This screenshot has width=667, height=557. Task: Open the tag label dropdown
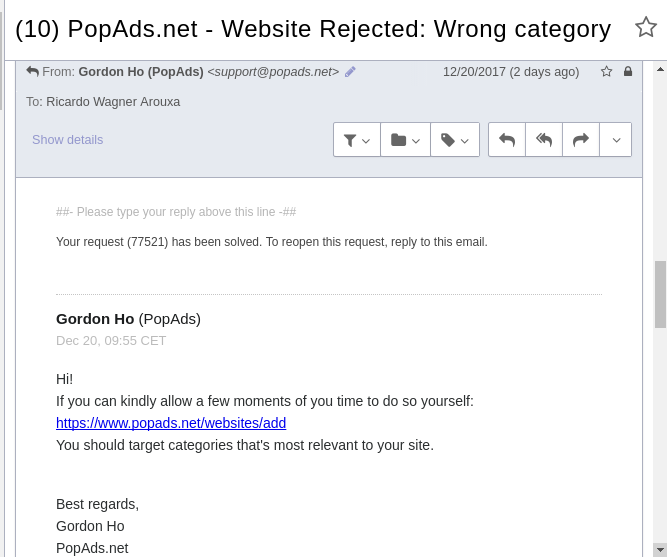point(455,140)
